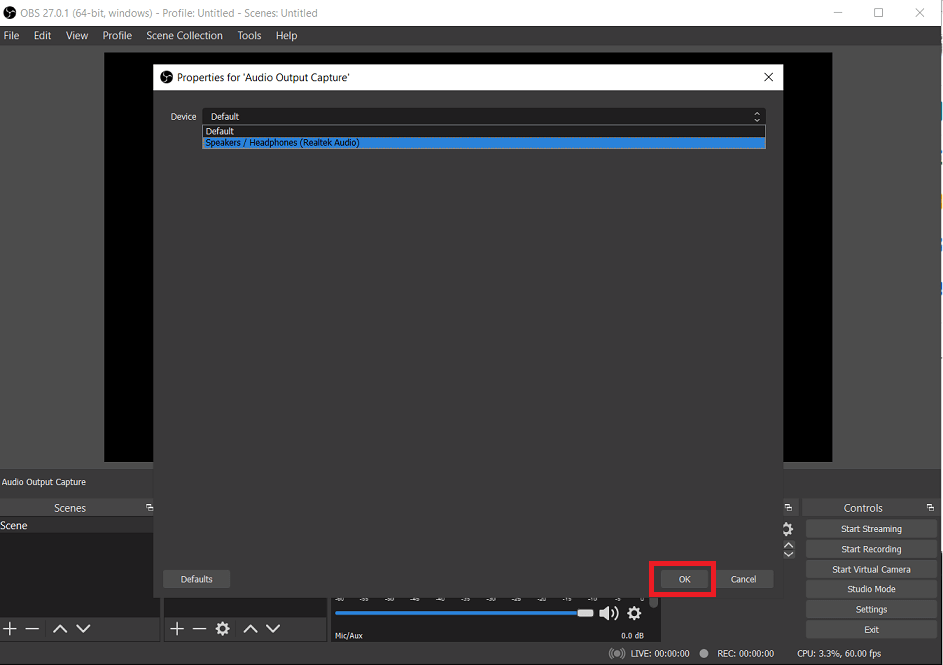This screenshot has width=943, height=665.
Task: Click the Audio Output Capture source label
Action: 44,482
